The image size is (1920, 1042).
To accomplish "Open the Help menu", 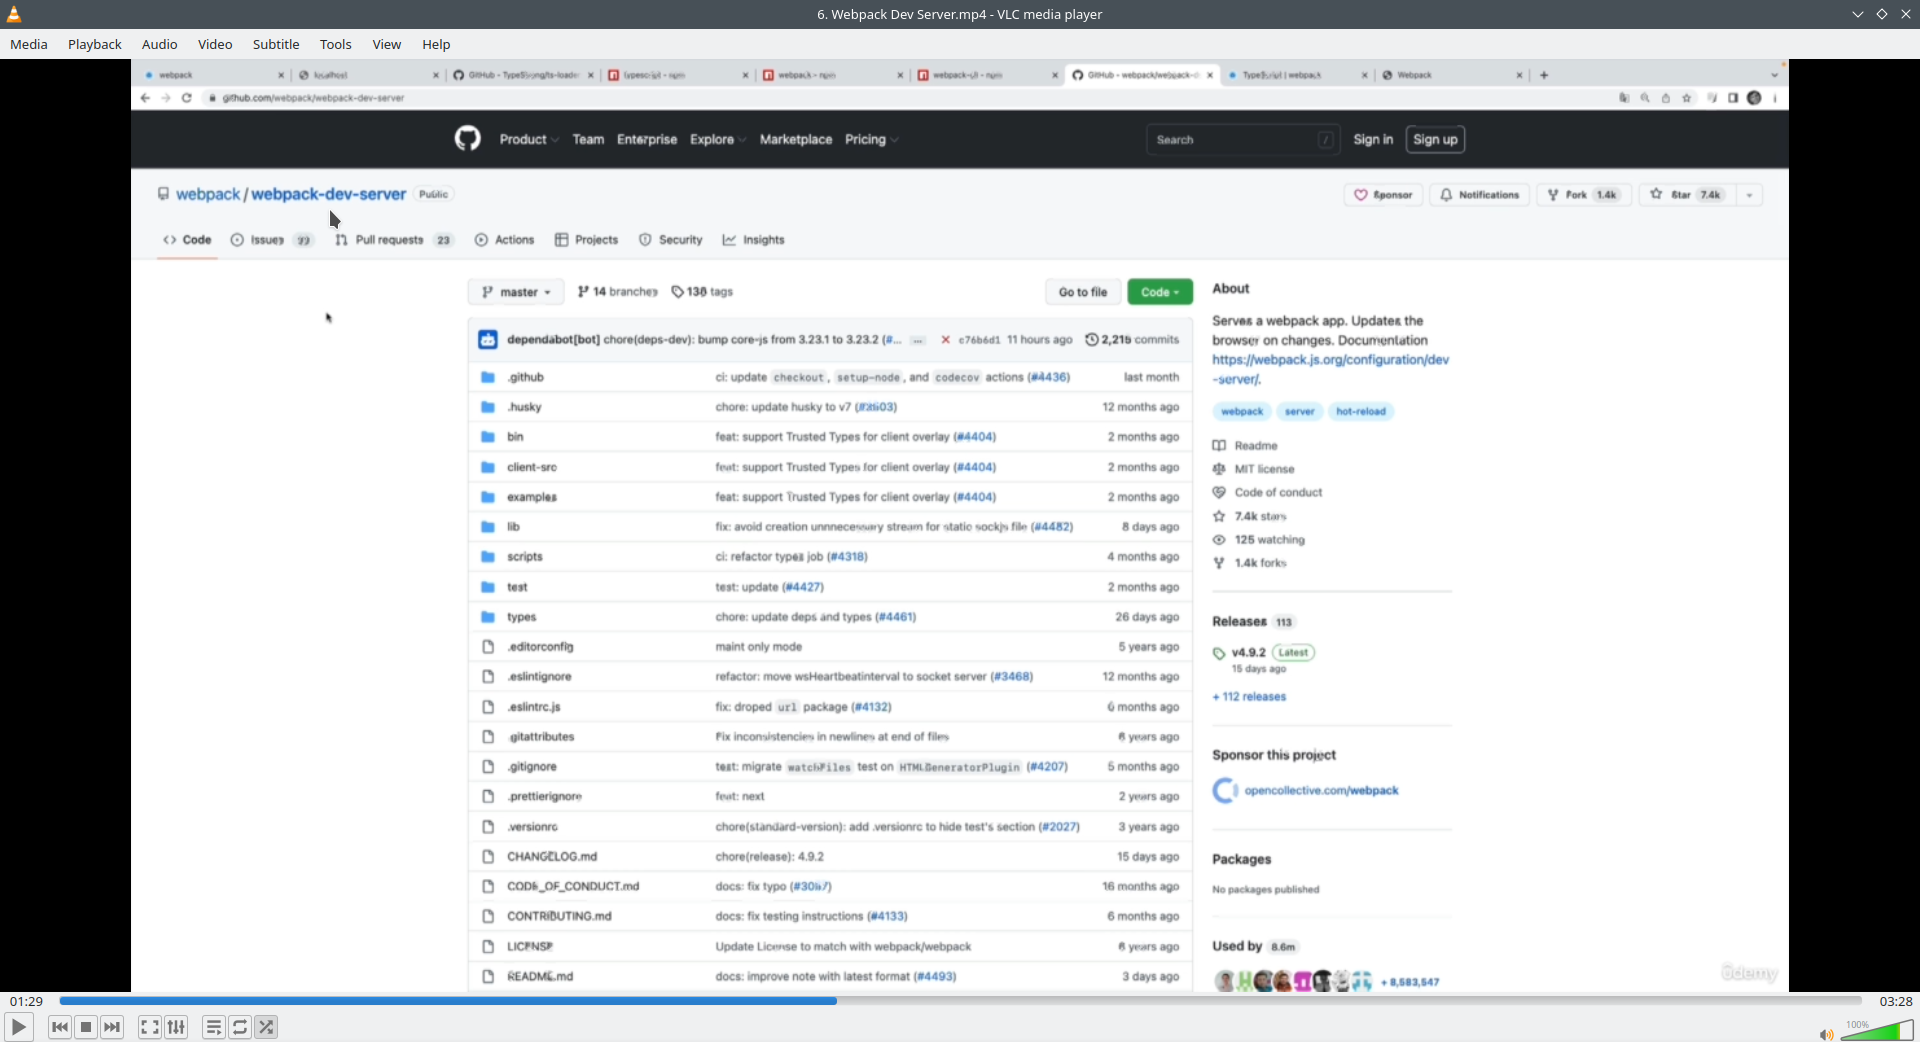I will [436, 44].
